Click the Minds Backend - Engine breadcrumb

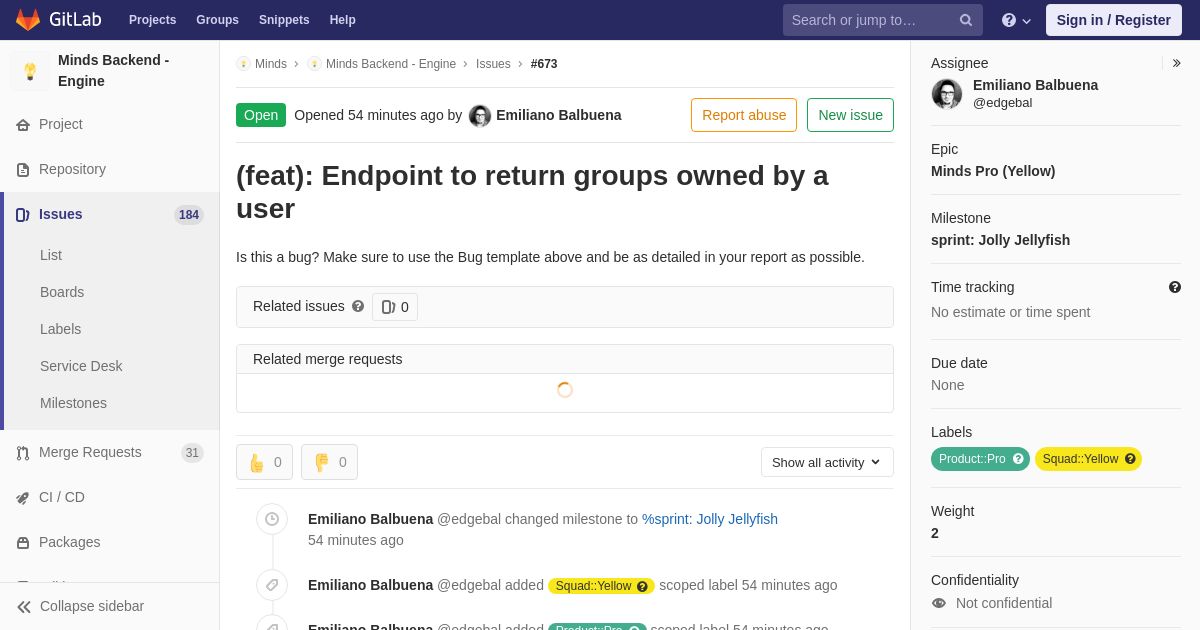point(391,64)
